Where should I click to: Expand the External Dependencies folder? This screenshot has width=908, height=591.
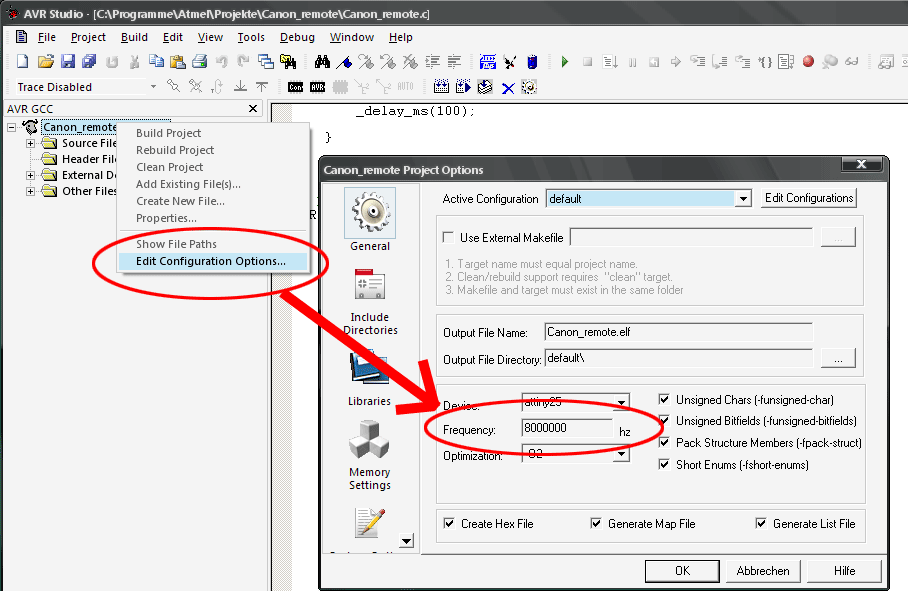point(30,175)
